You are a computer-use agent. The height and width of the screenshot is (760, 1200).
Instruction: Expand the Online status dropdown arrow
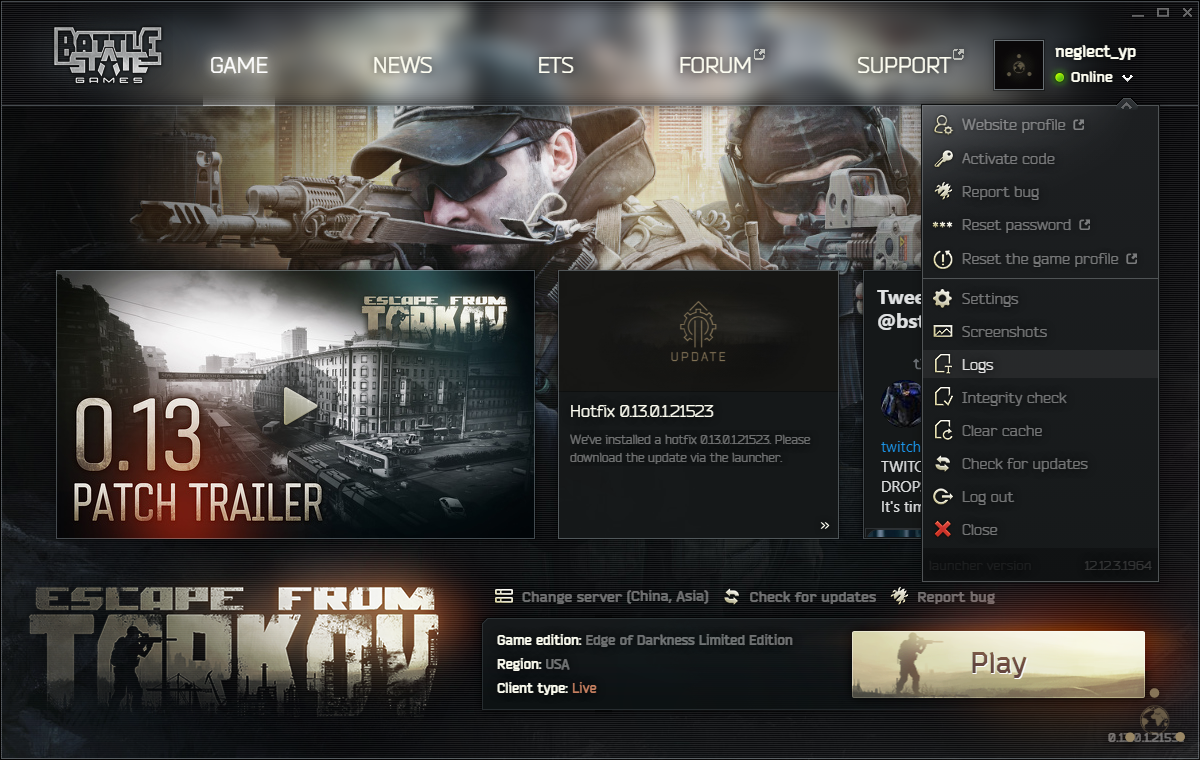pos(1127,78)
